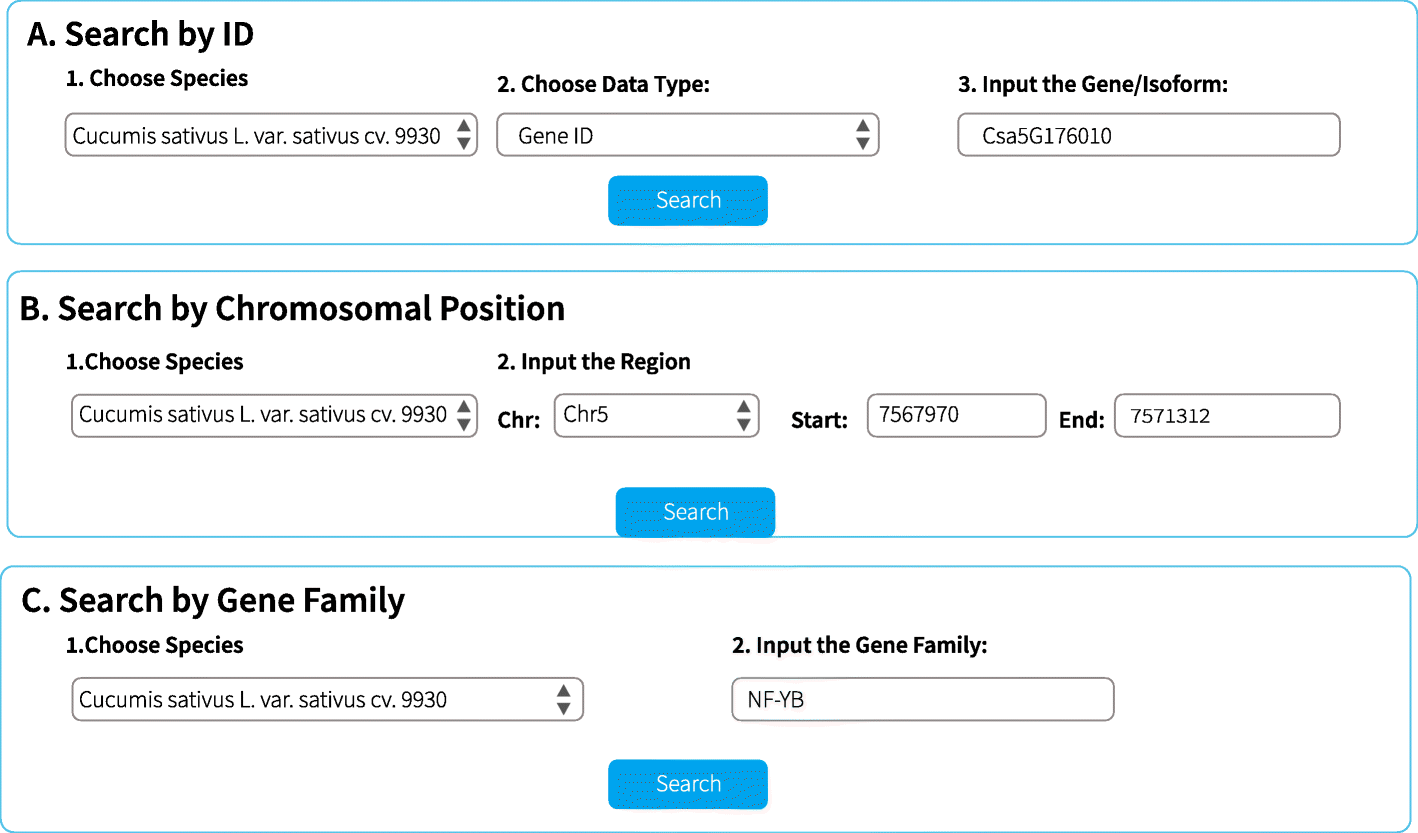Click the 'Start:' label
The height and width of the screenshot is (833, 1418).
[x=819, y=421]
